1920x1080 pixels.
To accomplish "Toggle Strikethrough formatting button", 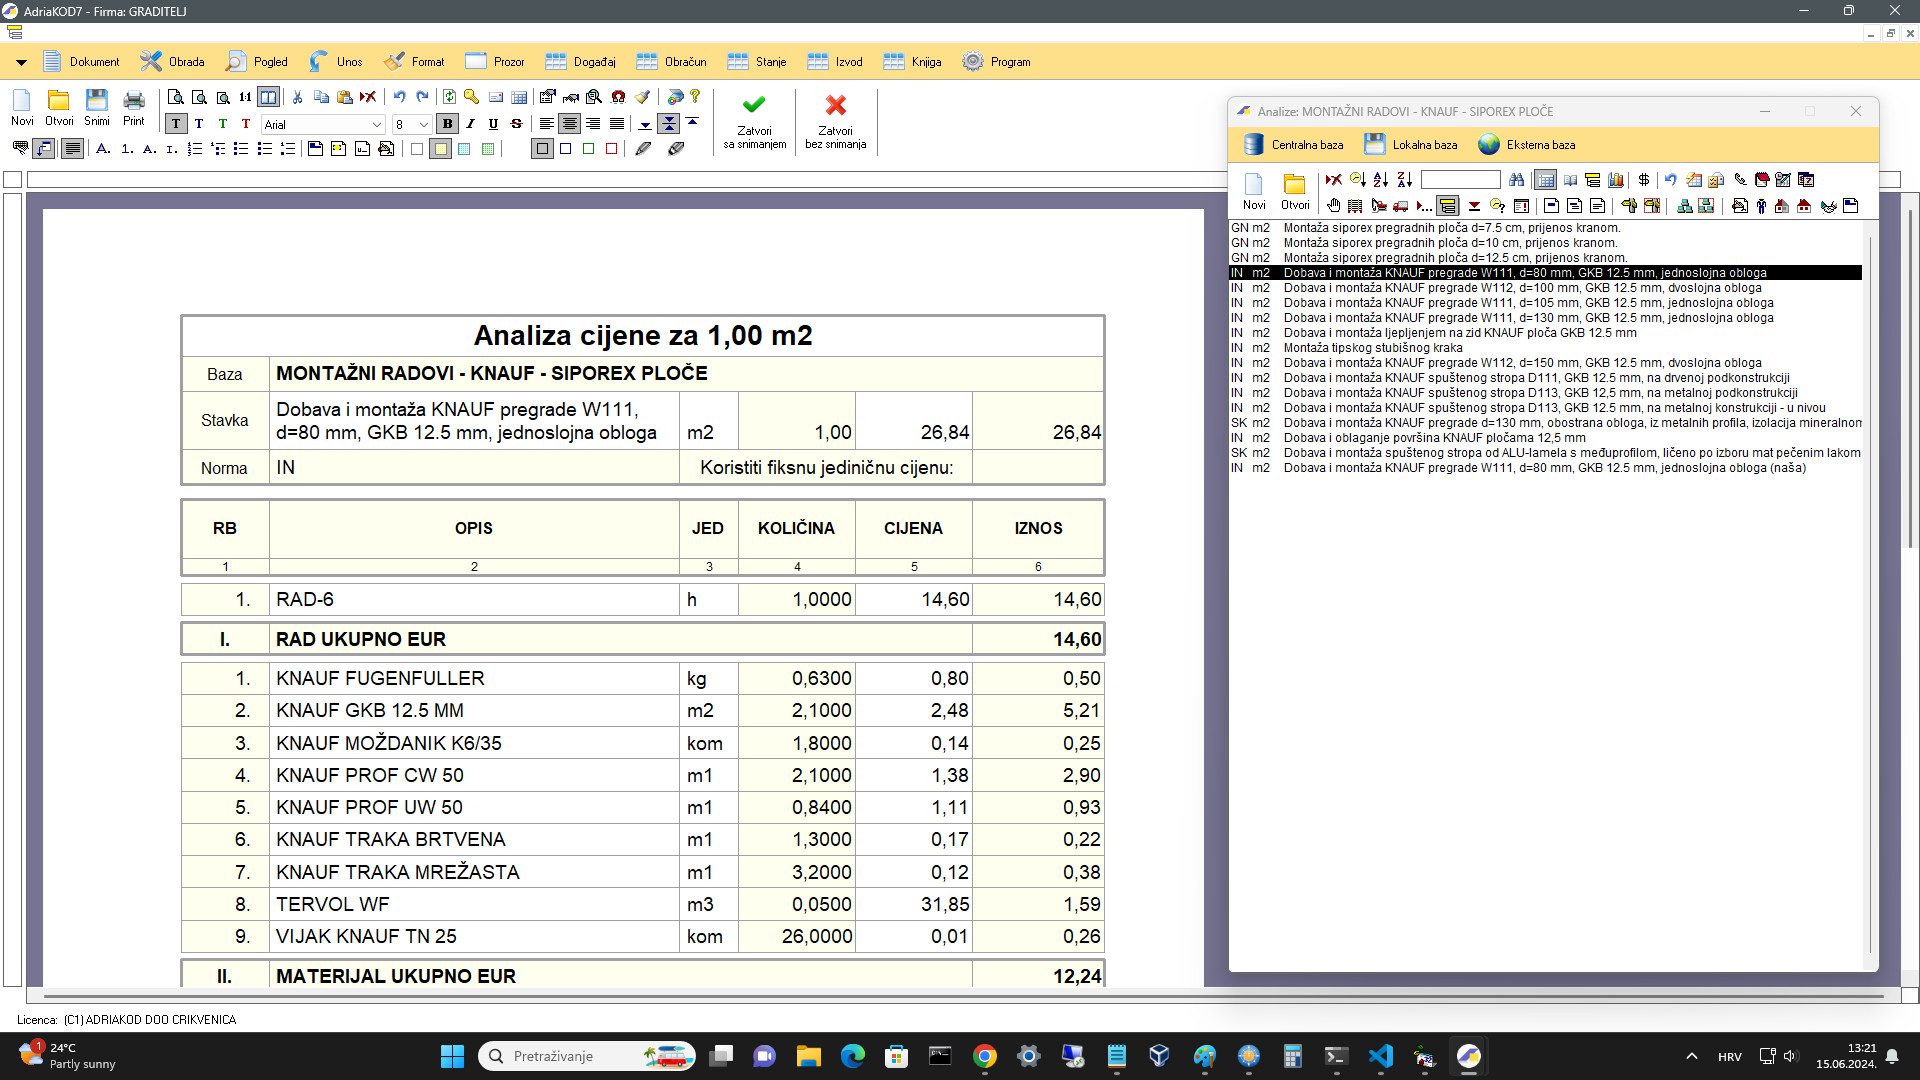I will coord(517,124).
